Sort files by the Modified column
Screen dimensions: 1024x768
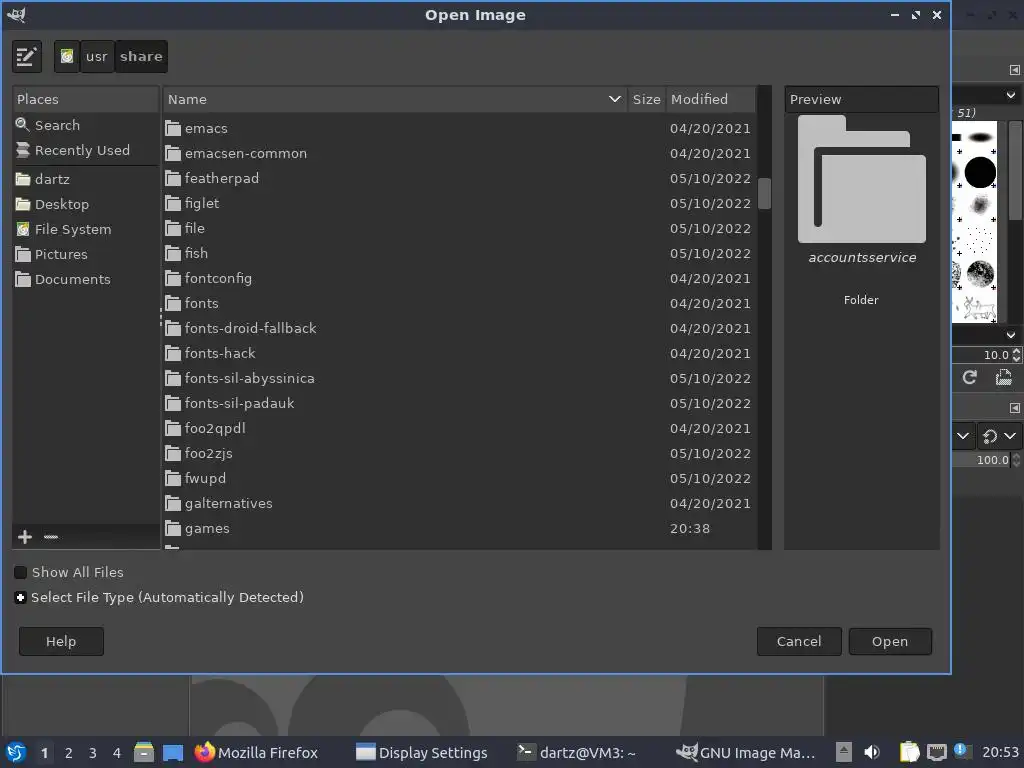click(x=711, y=99)
